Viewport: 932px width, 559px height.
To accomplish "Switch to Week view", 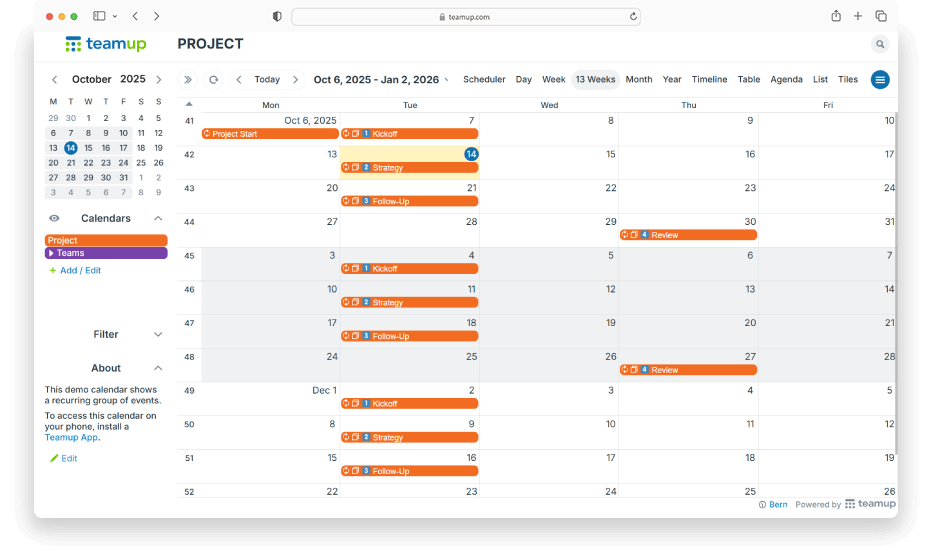I will pyautogui.click(x=553, y=80).
